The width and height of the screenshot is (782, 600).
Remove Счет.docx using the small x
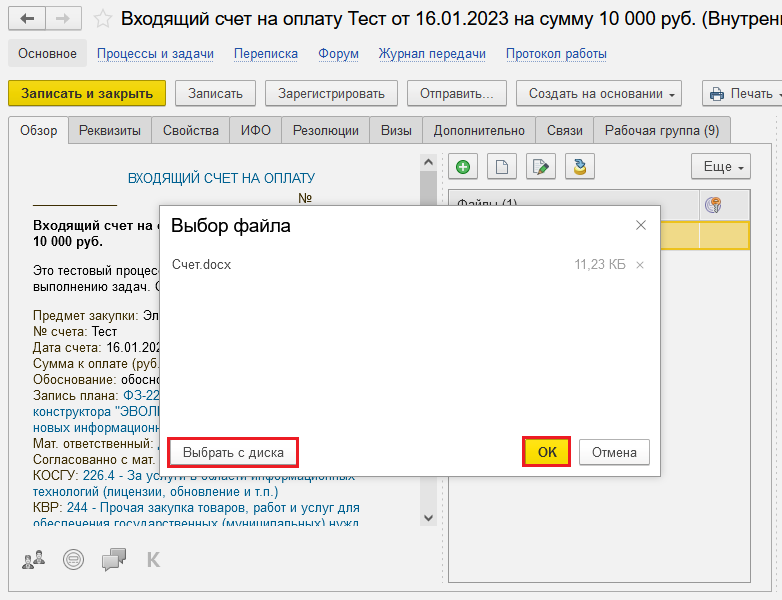[x=640, y=265]
